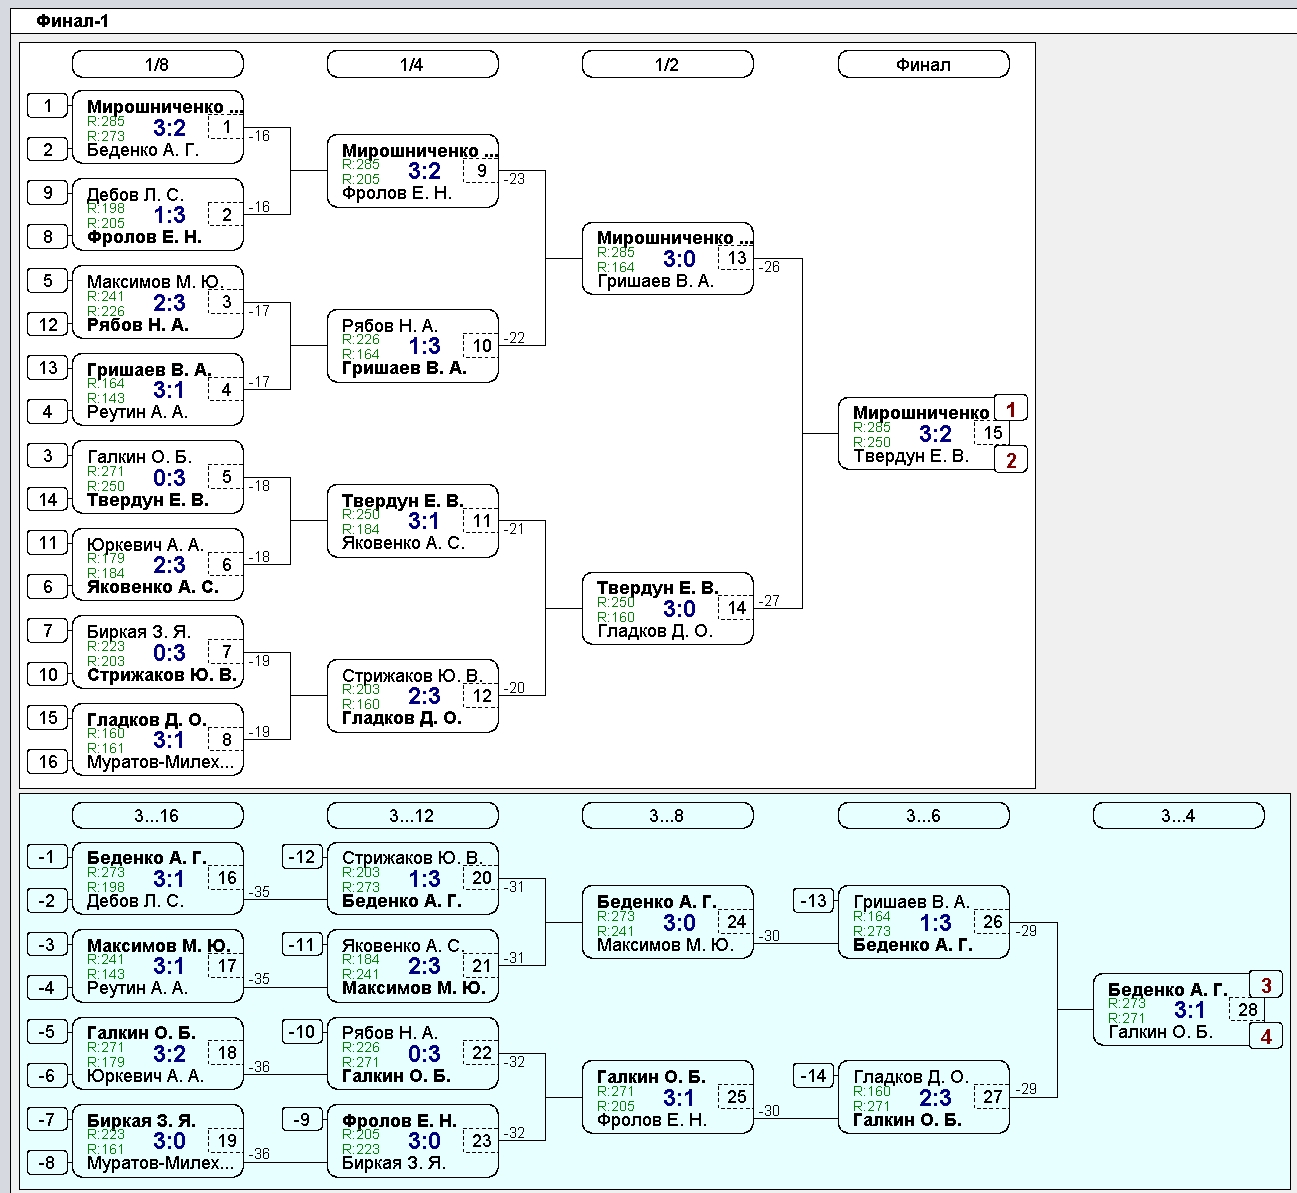Select the 3...16 round header

point(158,816)
